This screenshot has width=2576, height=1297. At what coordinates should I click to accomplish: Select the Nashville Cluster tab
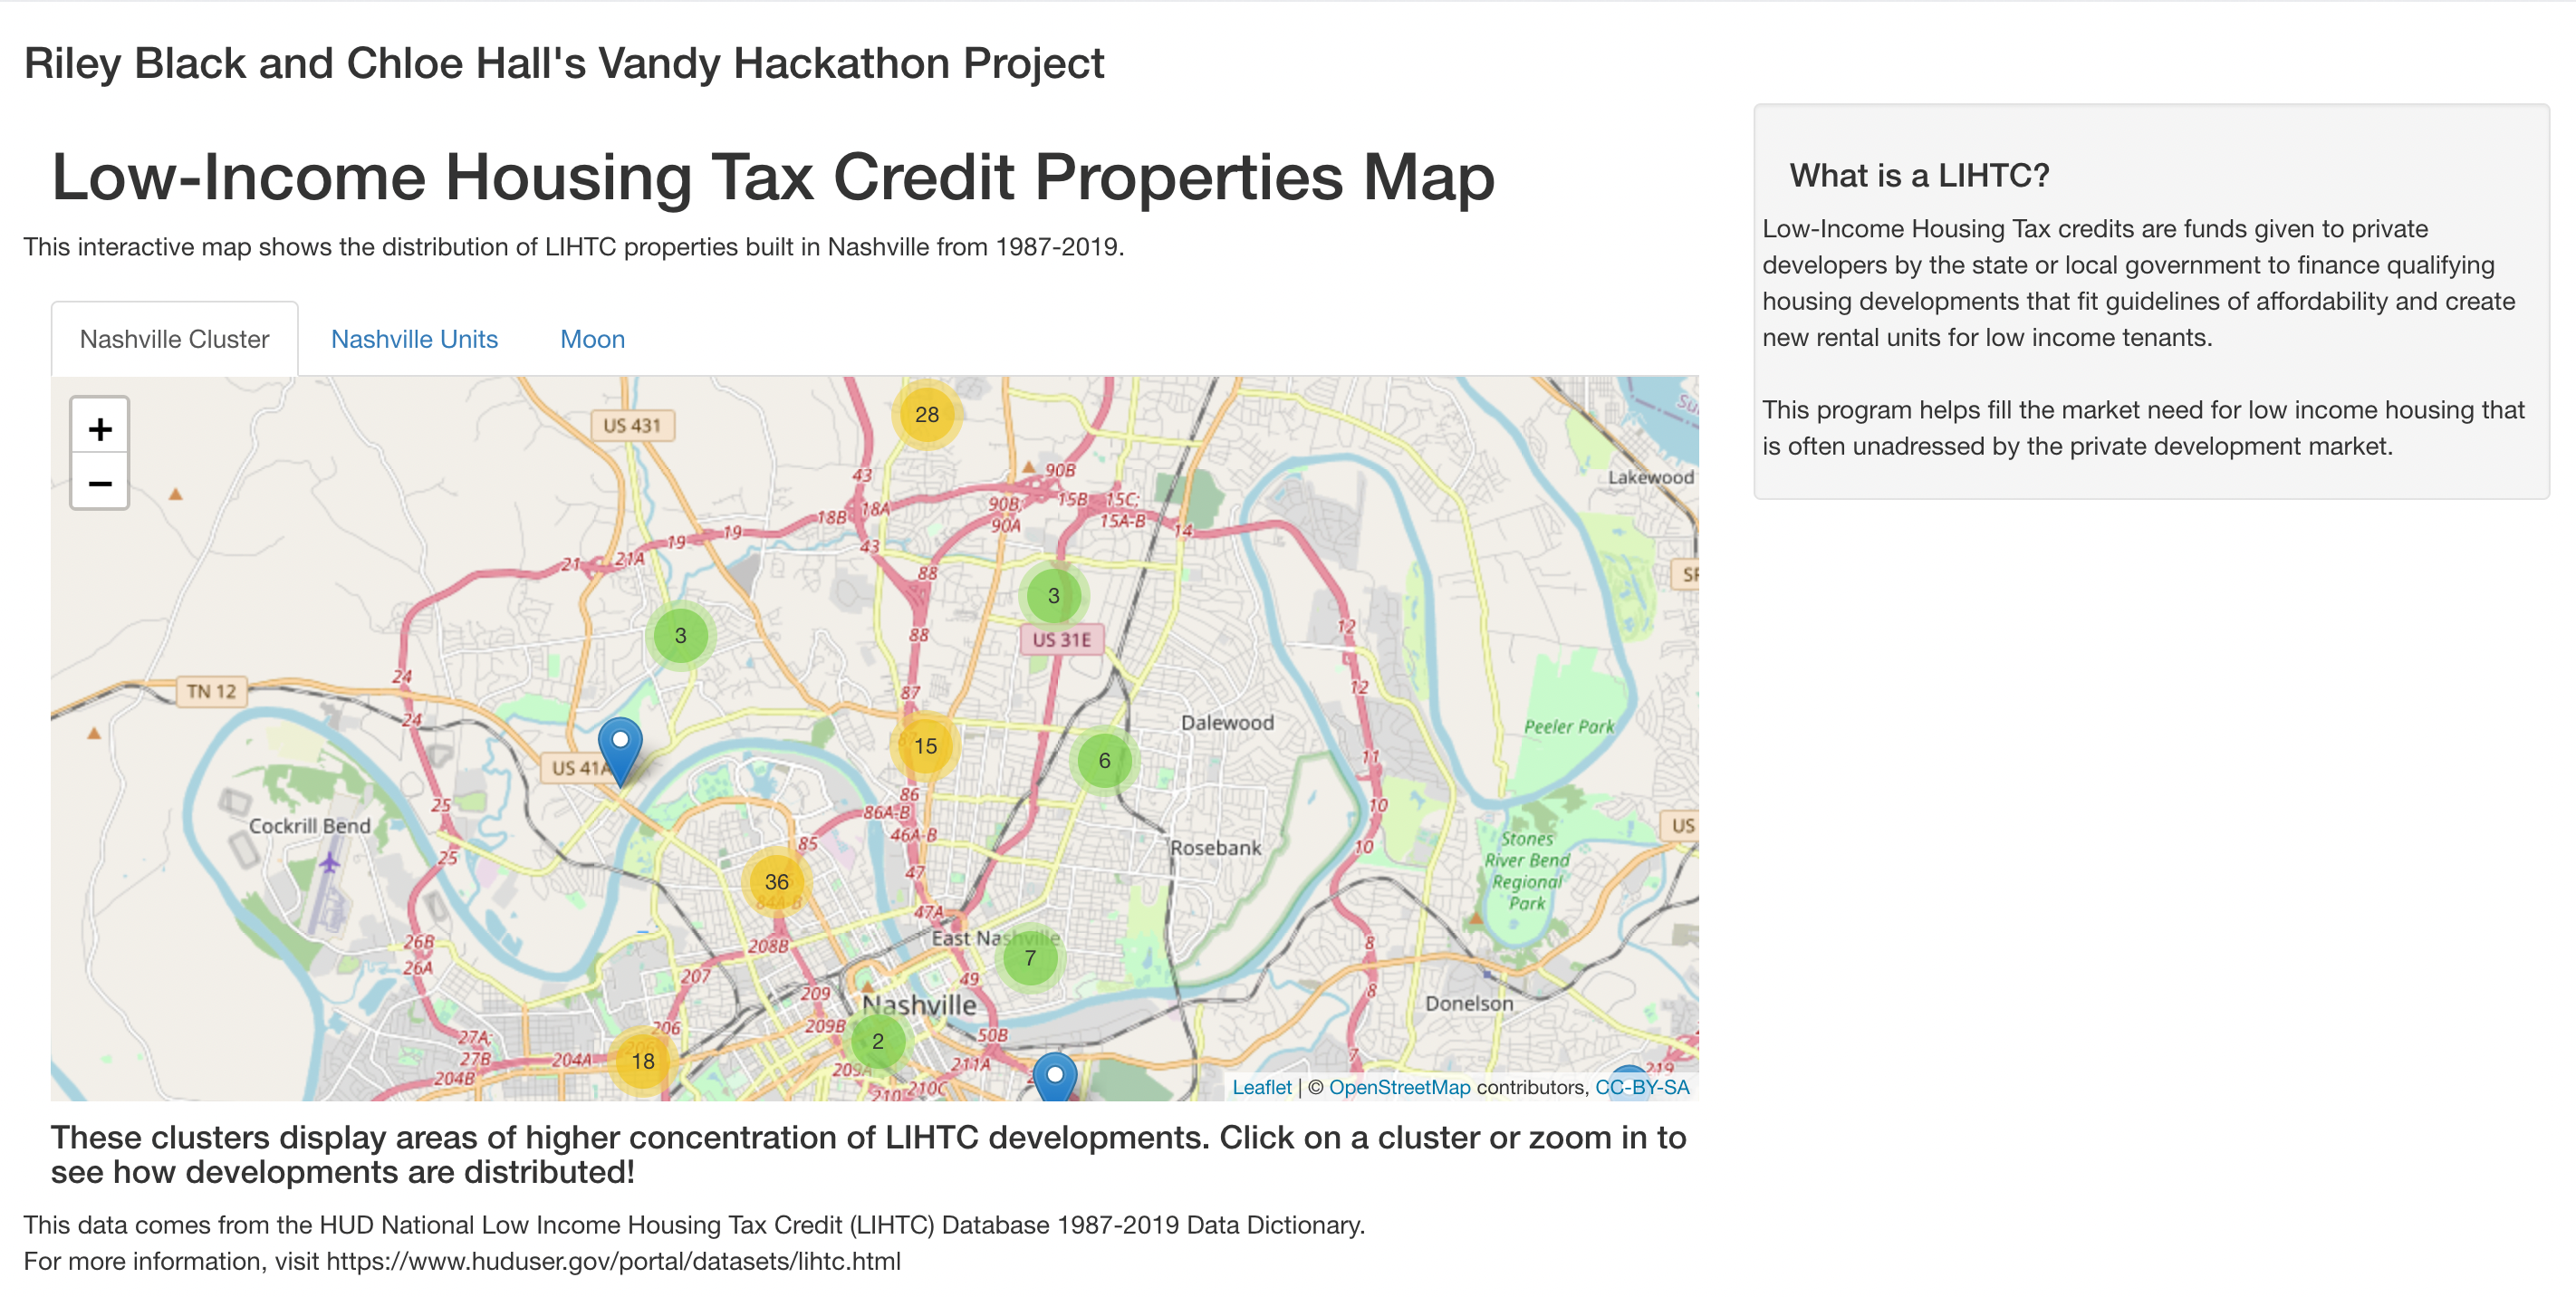(x=174, y=339)
